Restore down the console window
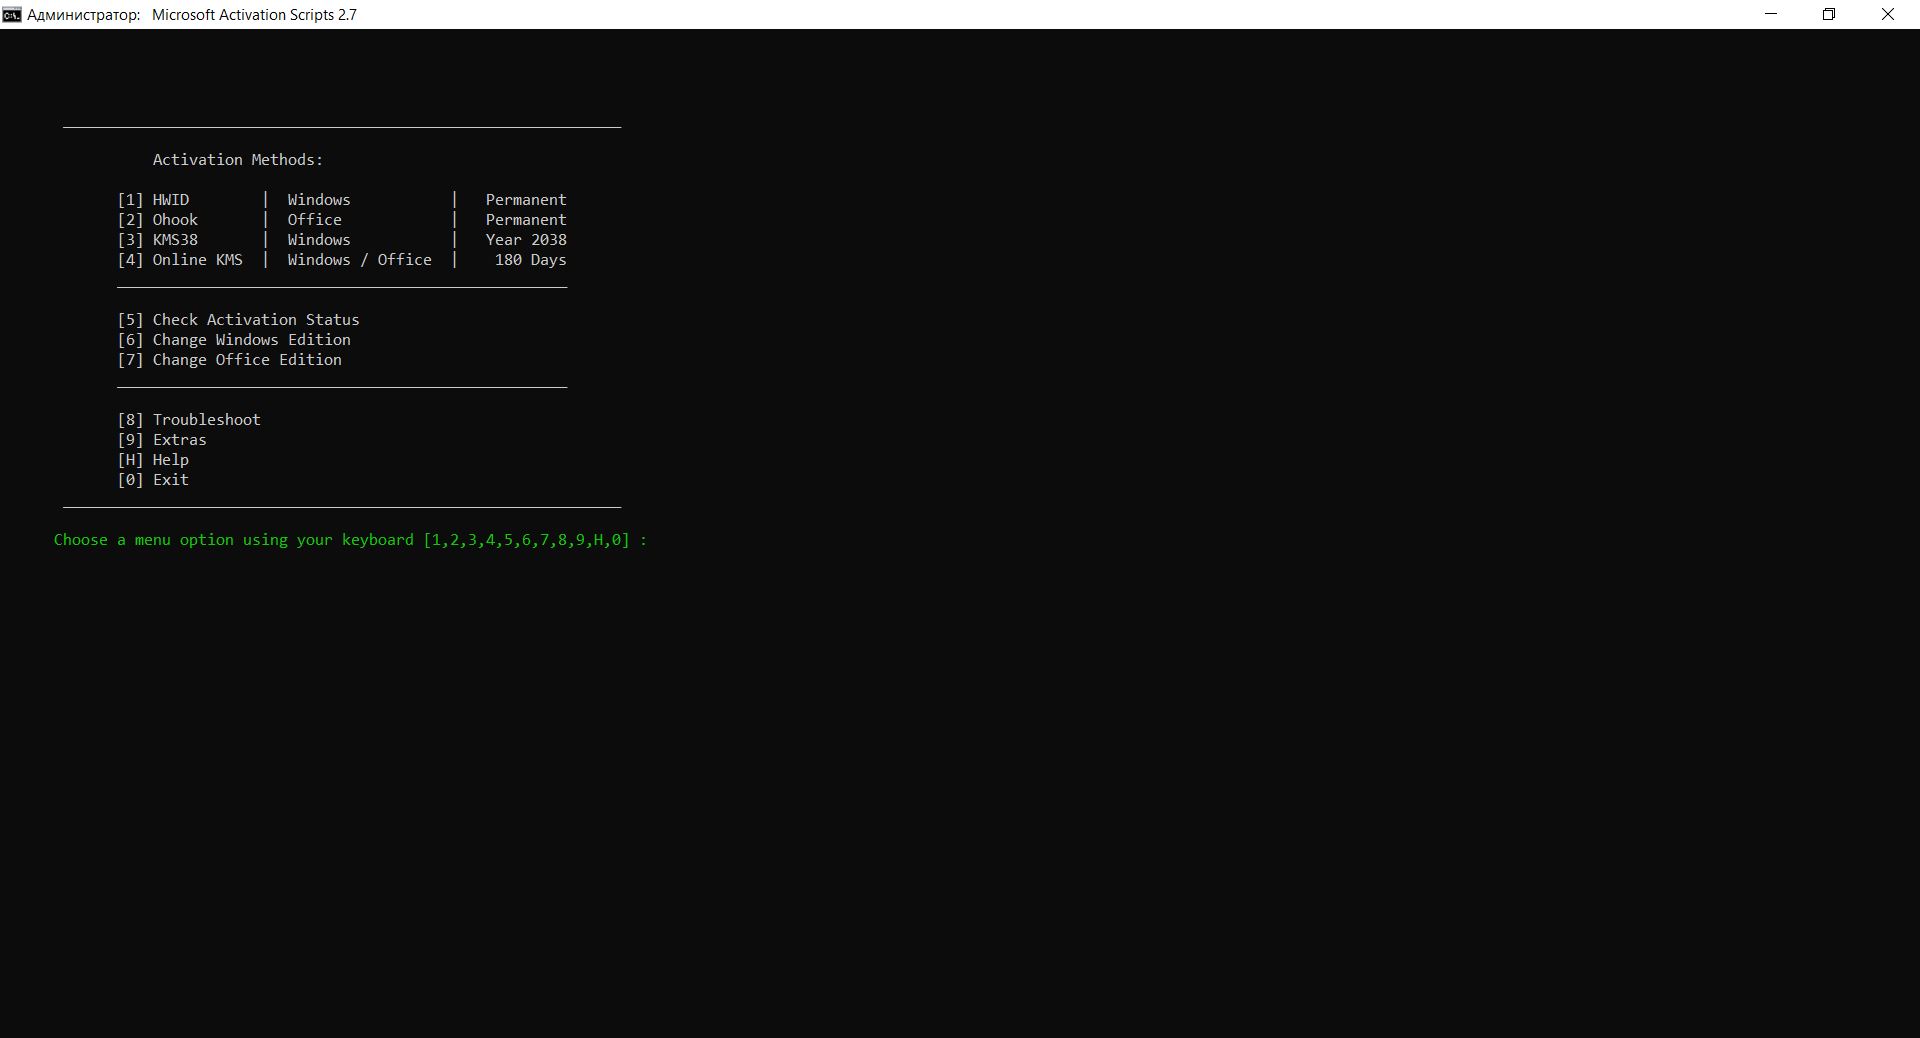The height and width of the screenshot is (1038, 1920). point(1829,14)
